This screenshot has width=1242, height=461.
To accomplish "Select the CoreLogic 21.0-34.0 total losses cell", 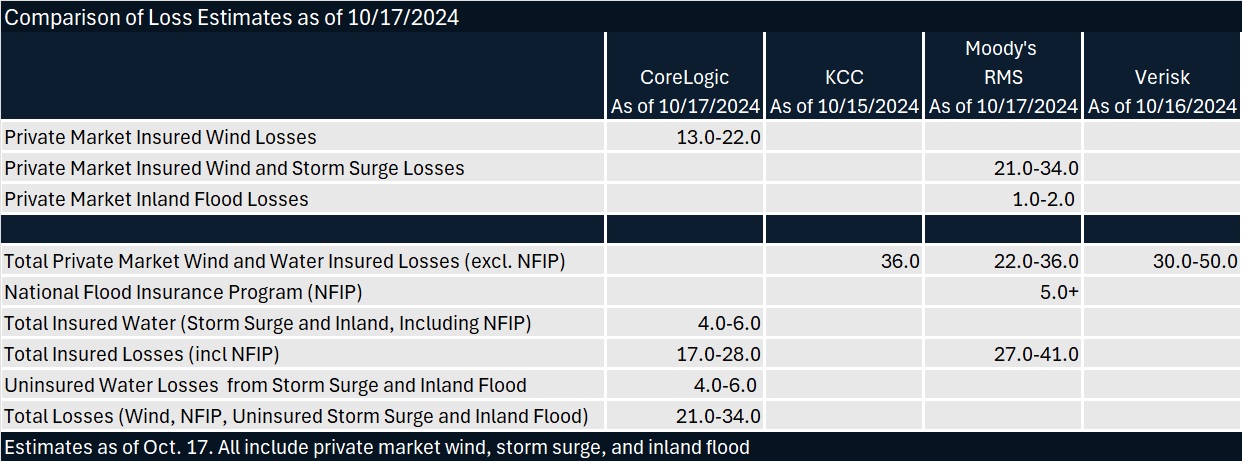I will point(719,416).
